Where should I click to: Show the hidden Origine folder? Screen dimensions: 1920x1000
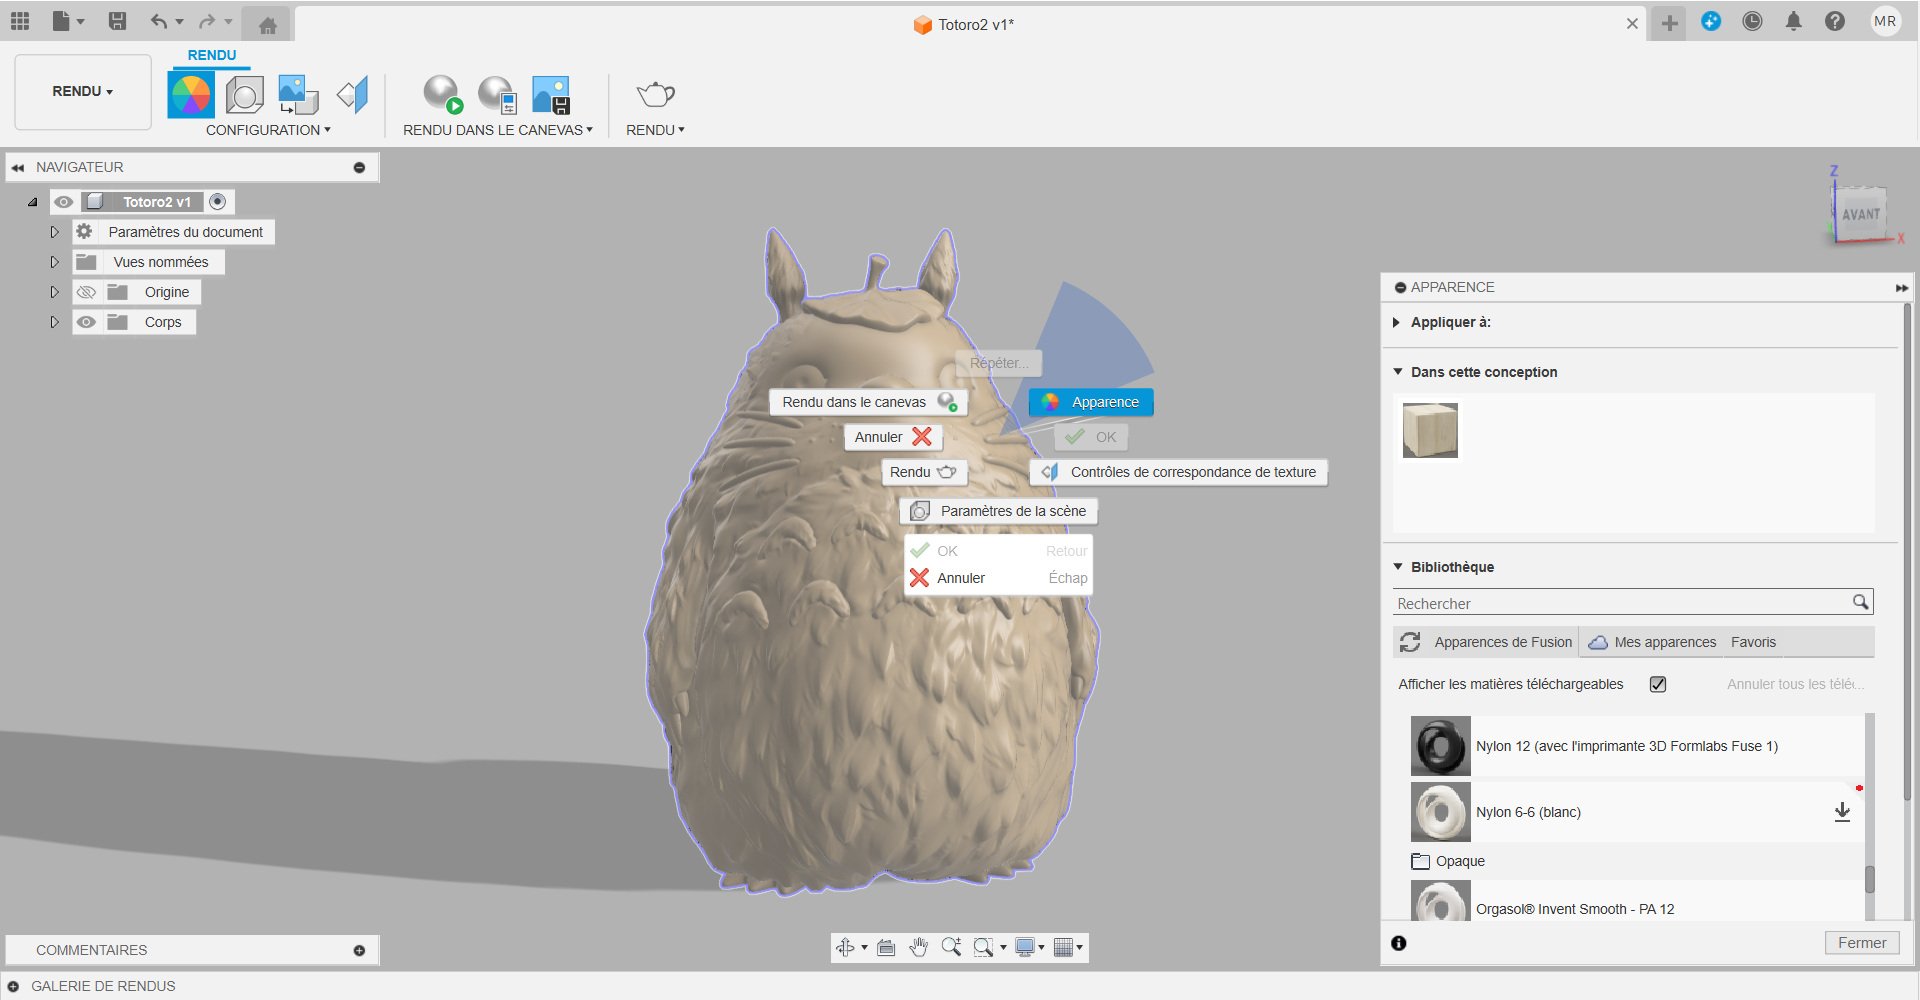(86, 292)
